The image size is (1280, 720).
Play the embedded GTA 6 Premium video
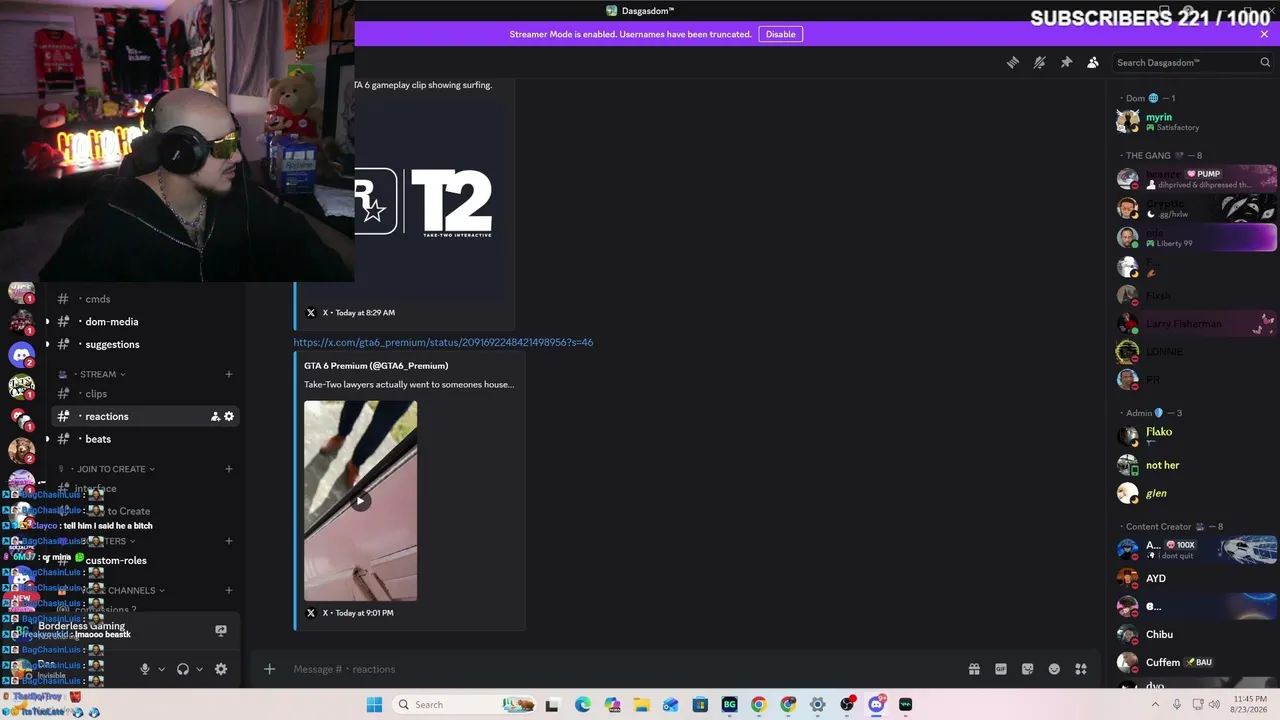click(360, 501)
